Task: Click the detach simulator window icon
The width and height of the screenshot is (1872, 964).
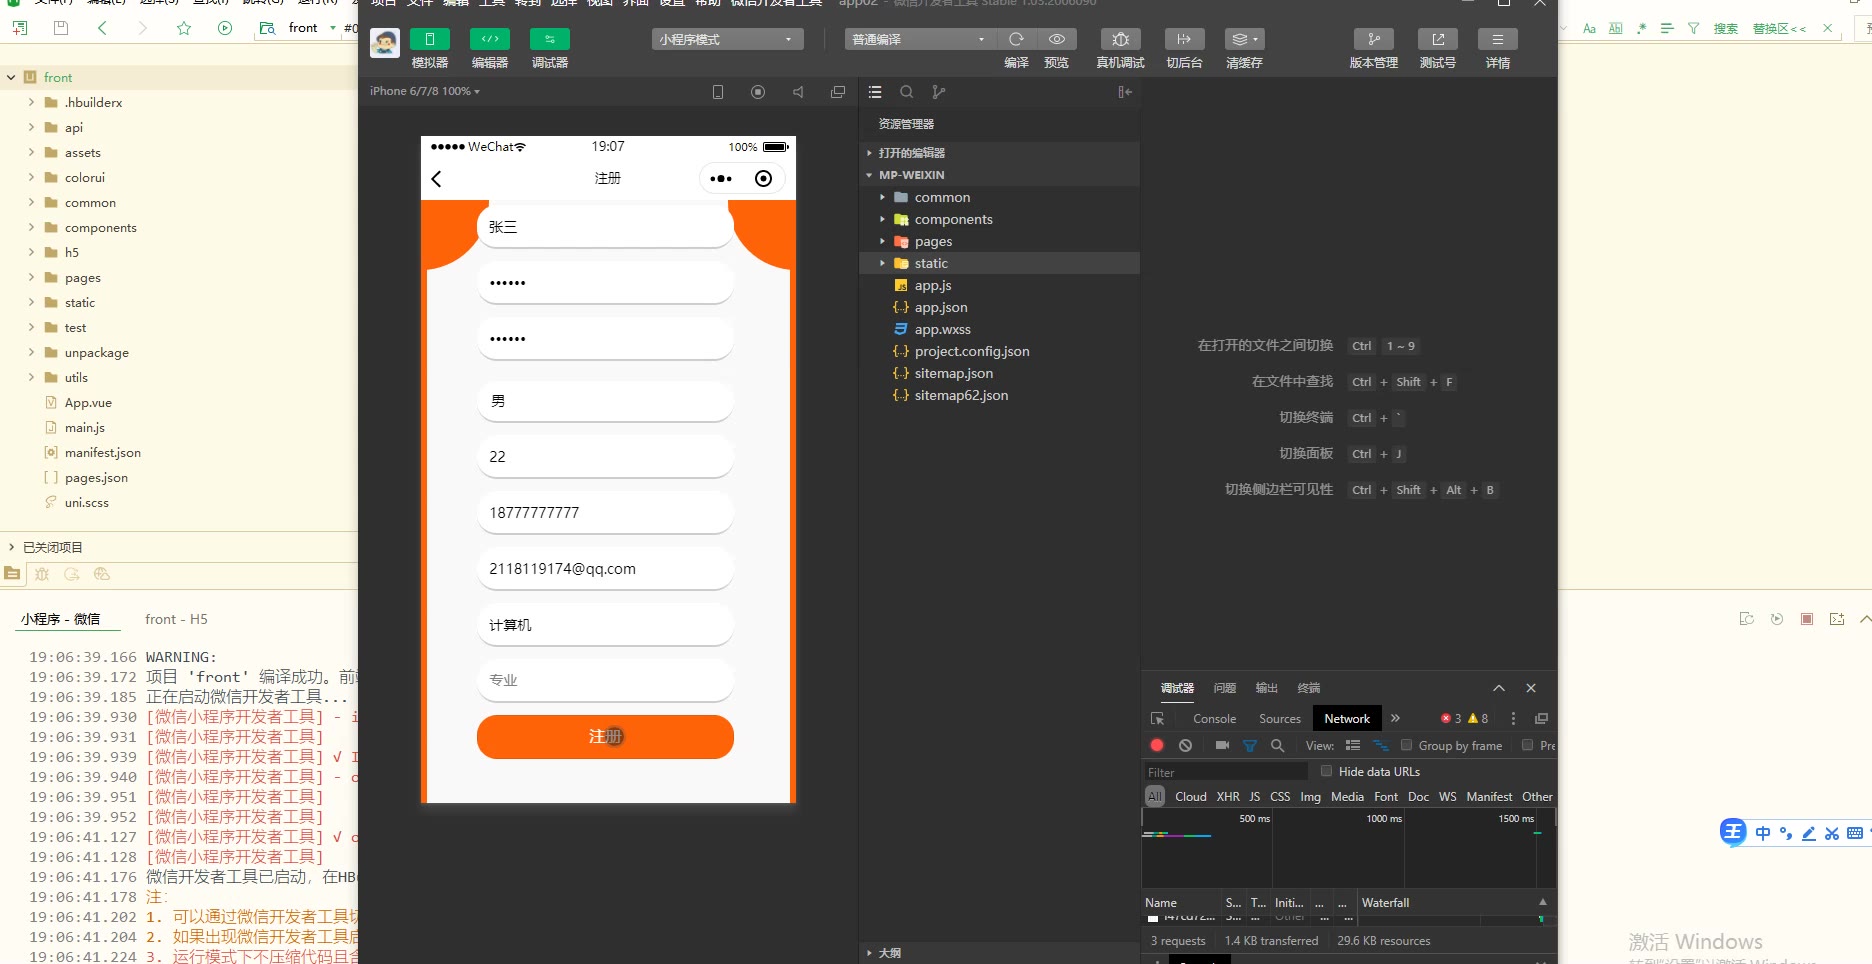Action: 838,92
